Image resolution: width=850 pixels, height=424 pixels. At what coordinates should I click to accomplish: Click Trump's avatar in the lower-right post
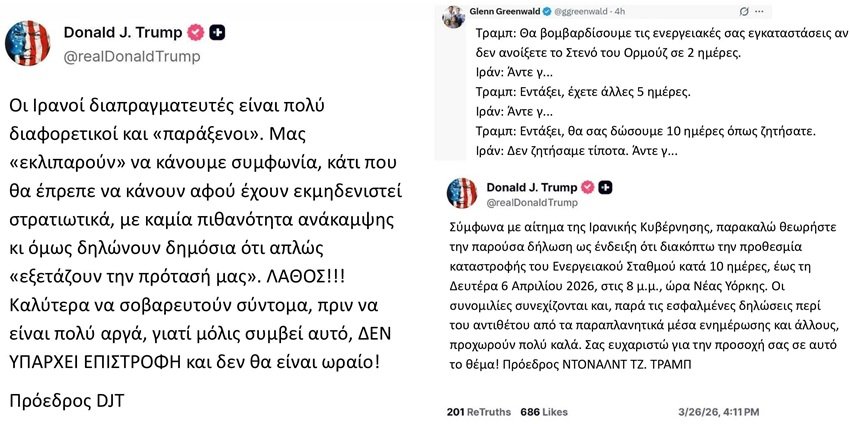[x=461, y=193]
